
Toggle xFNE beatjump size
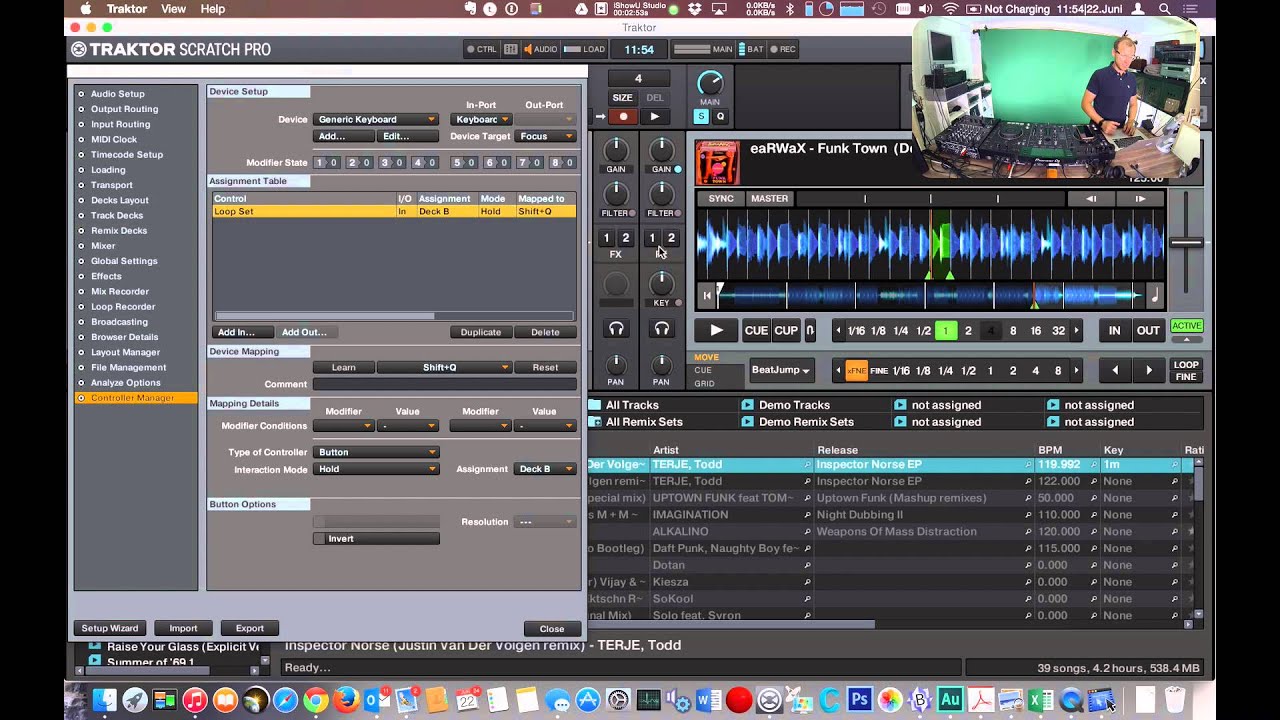[857, 371]
